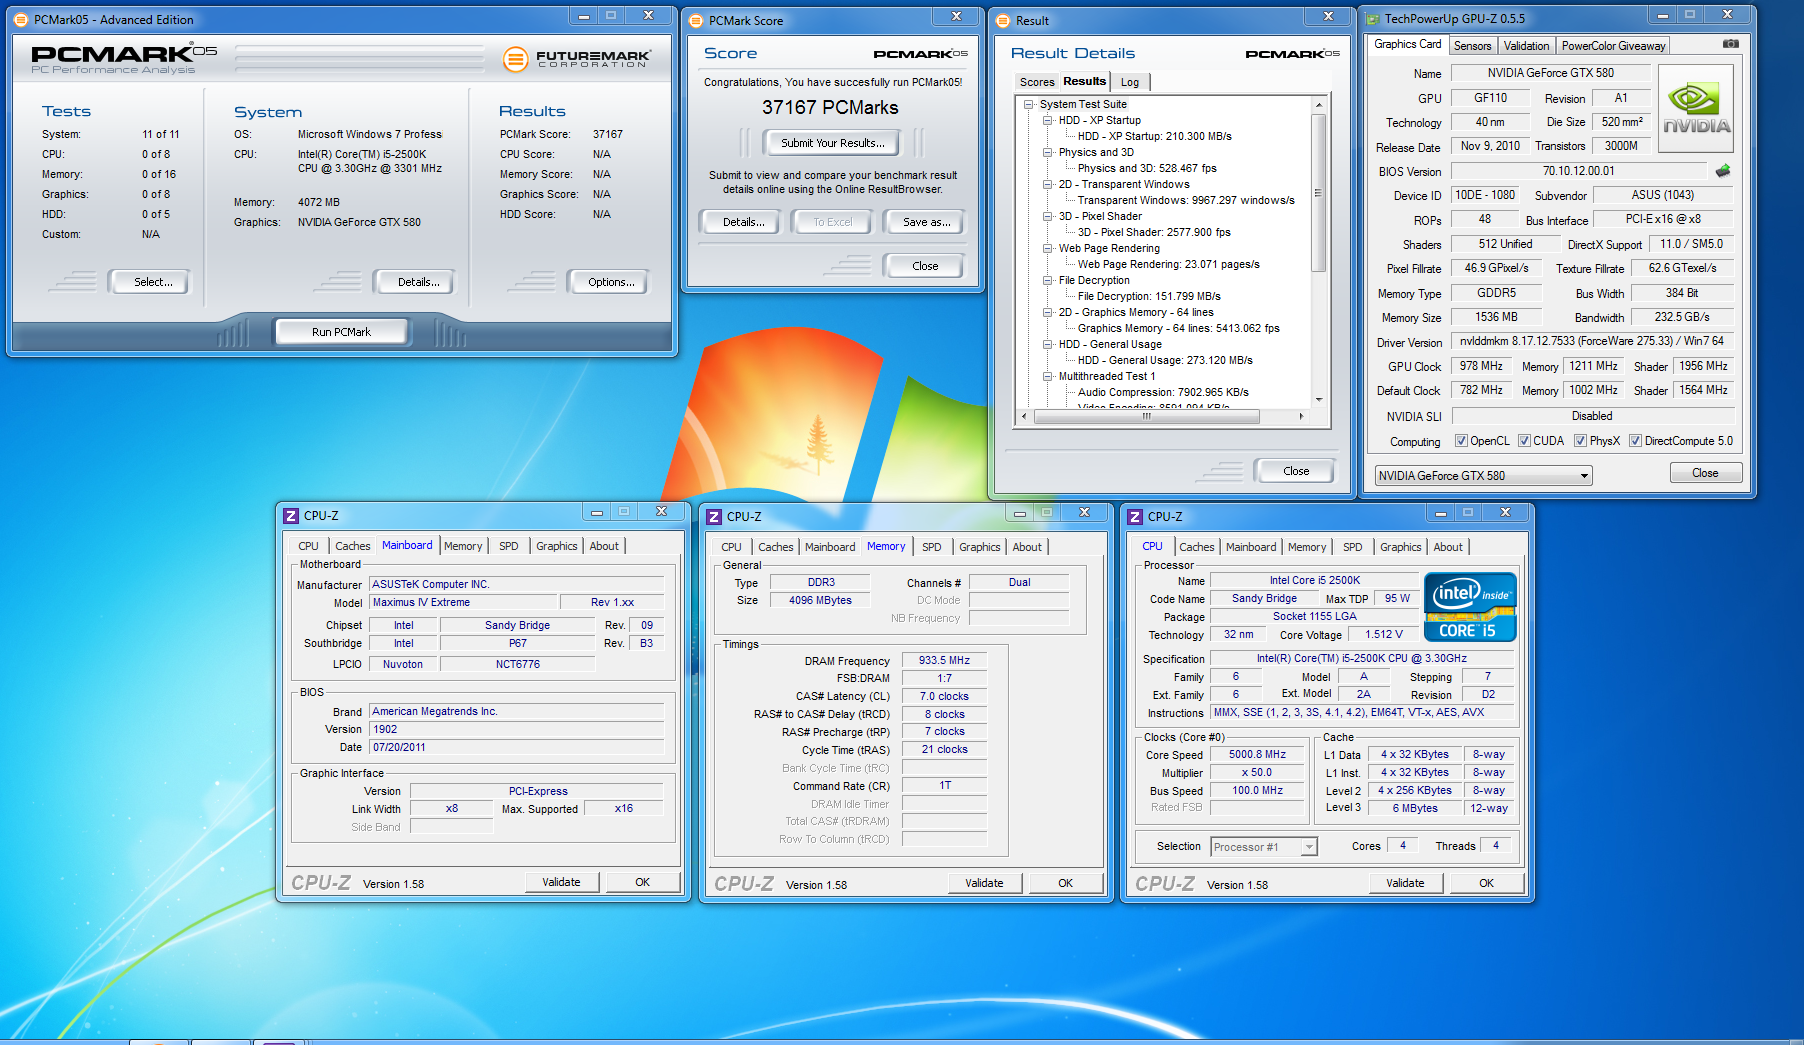Open SPD tab in Mainboard CPU-Z window
The image size is (1804, 1045).
tap(509, 546)
